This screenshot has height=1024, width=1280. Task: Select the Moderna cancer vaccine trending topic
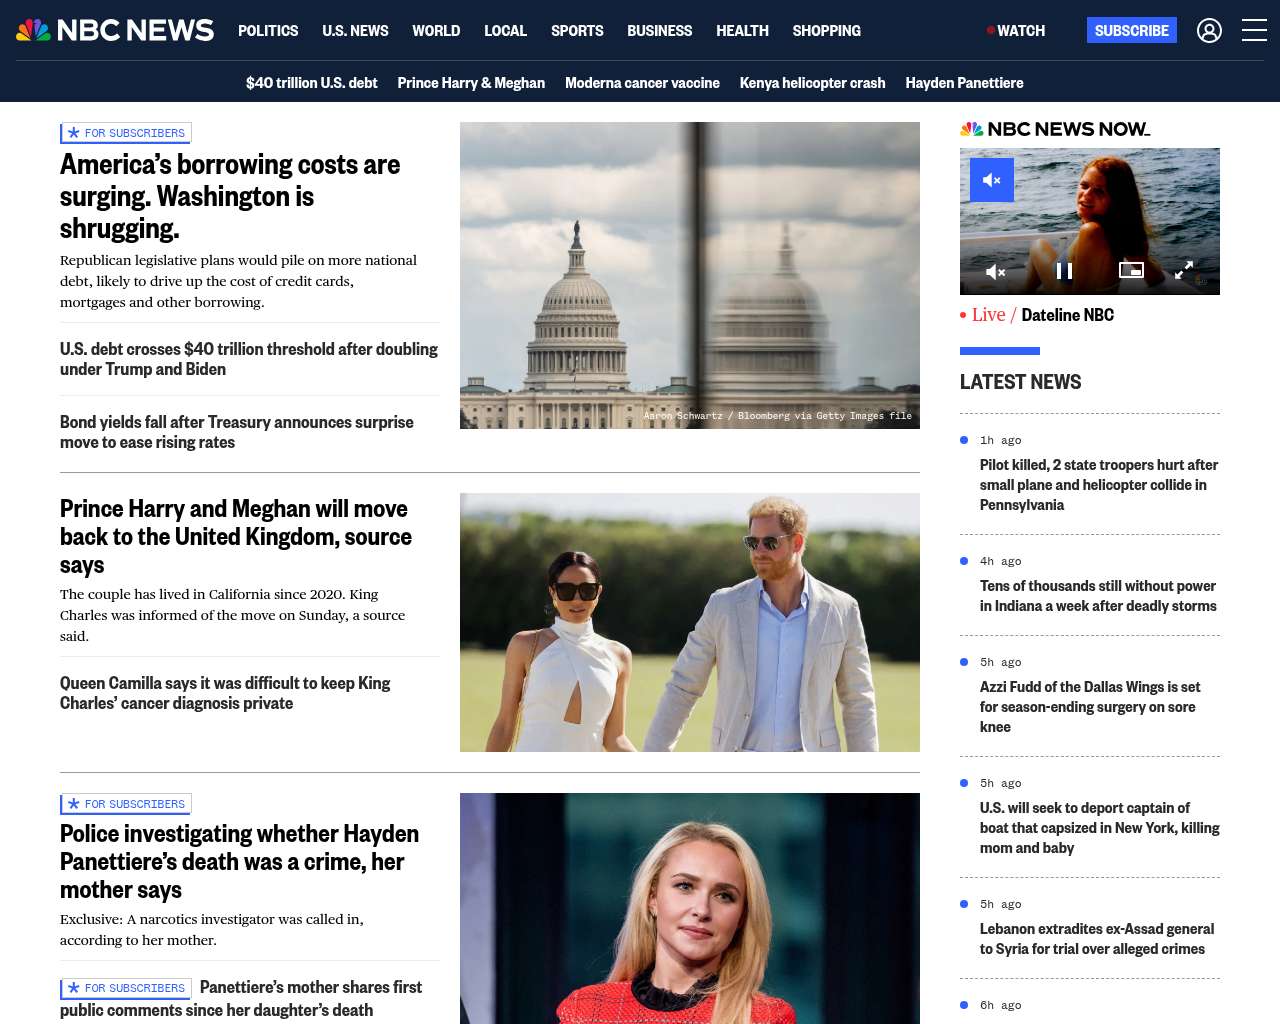pos(642,83)
